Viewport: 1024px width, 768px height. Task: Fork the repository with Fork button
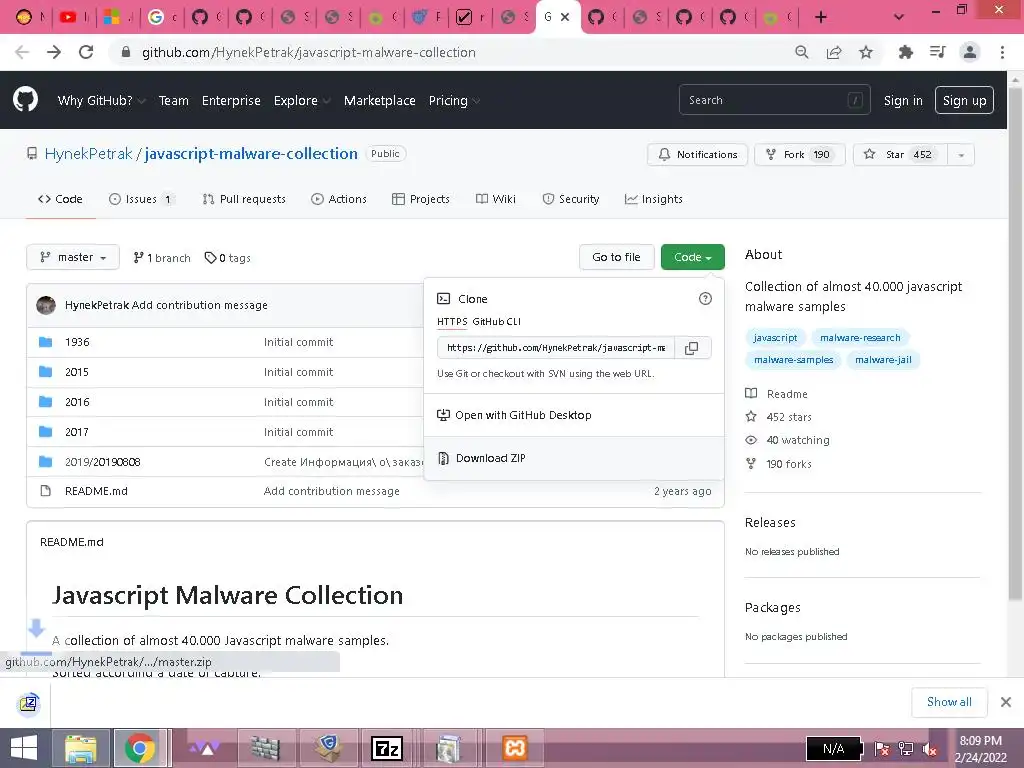click(800, 155)
